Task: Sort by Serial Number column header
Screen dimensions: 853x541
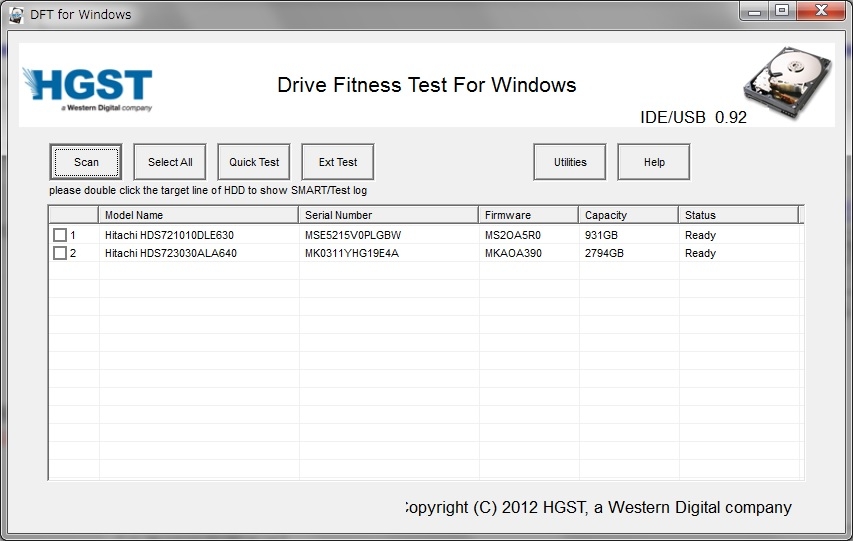Action: pos(388,215)
